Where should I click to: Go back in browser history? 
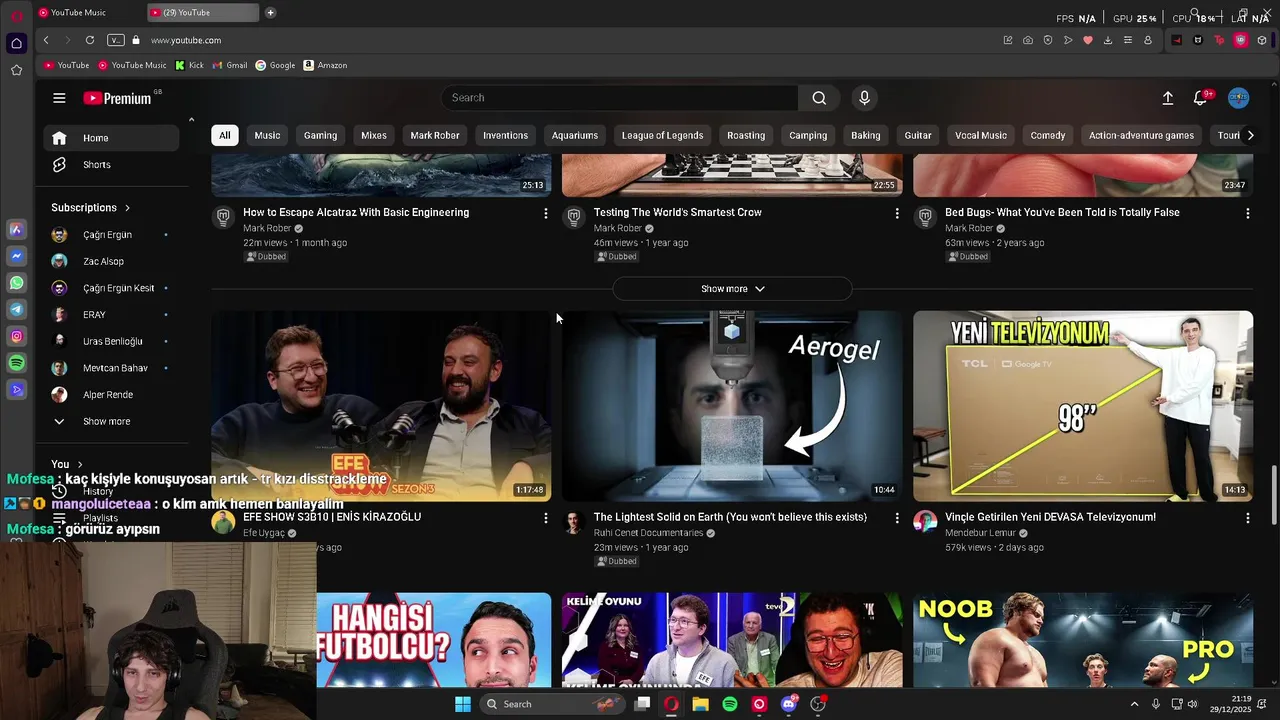click(46, 40)
